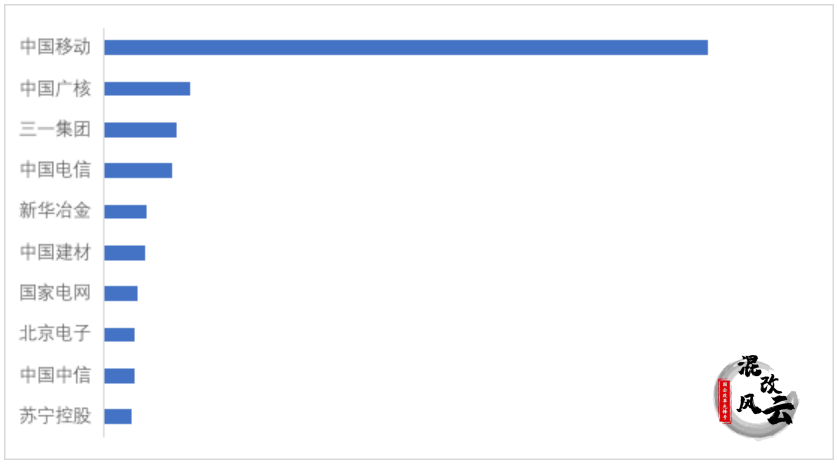
Task: Select the 中国中信 bar
Action: tap(120, 376)
